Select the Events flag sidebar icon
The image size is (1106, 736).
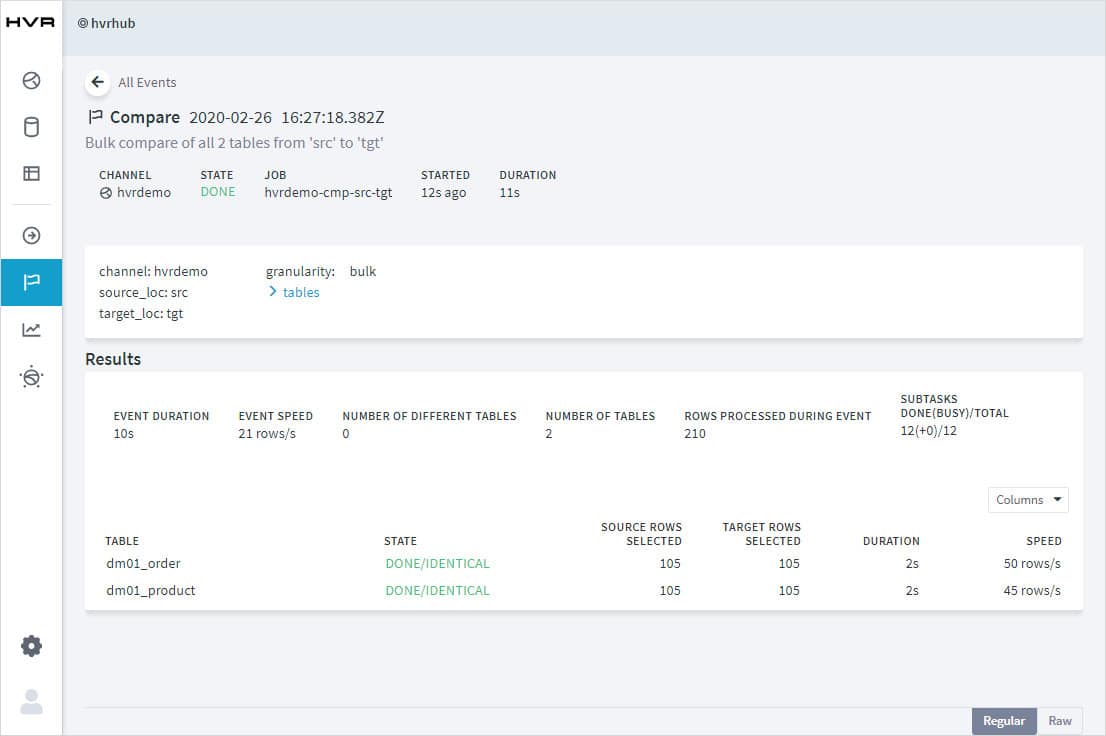(x=31, y=282)
